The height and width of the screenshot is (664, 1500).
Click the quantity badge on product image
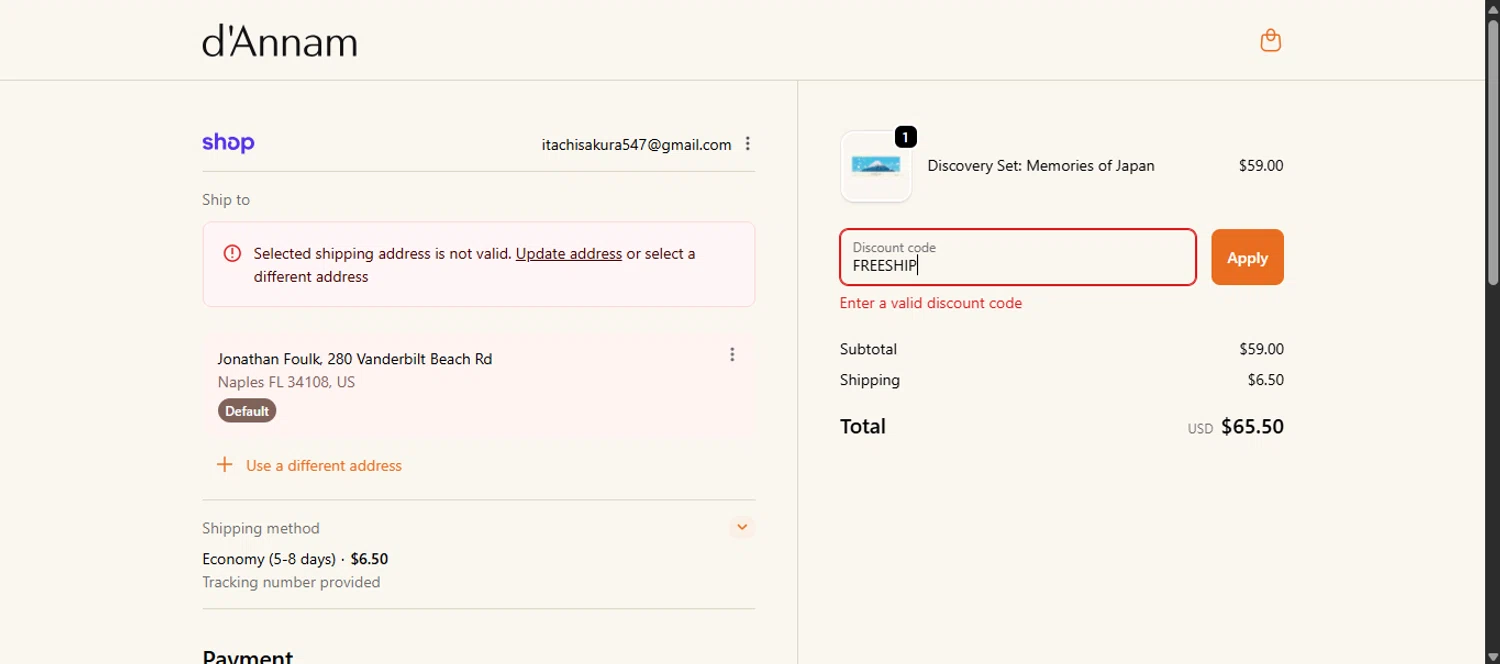click(x=905, y=137)
